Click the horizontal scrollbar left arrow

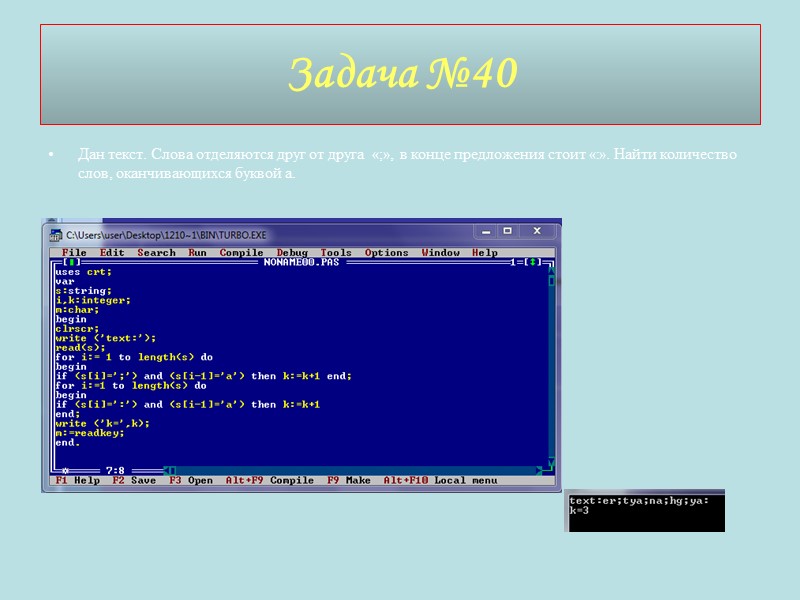click(166, 470)
